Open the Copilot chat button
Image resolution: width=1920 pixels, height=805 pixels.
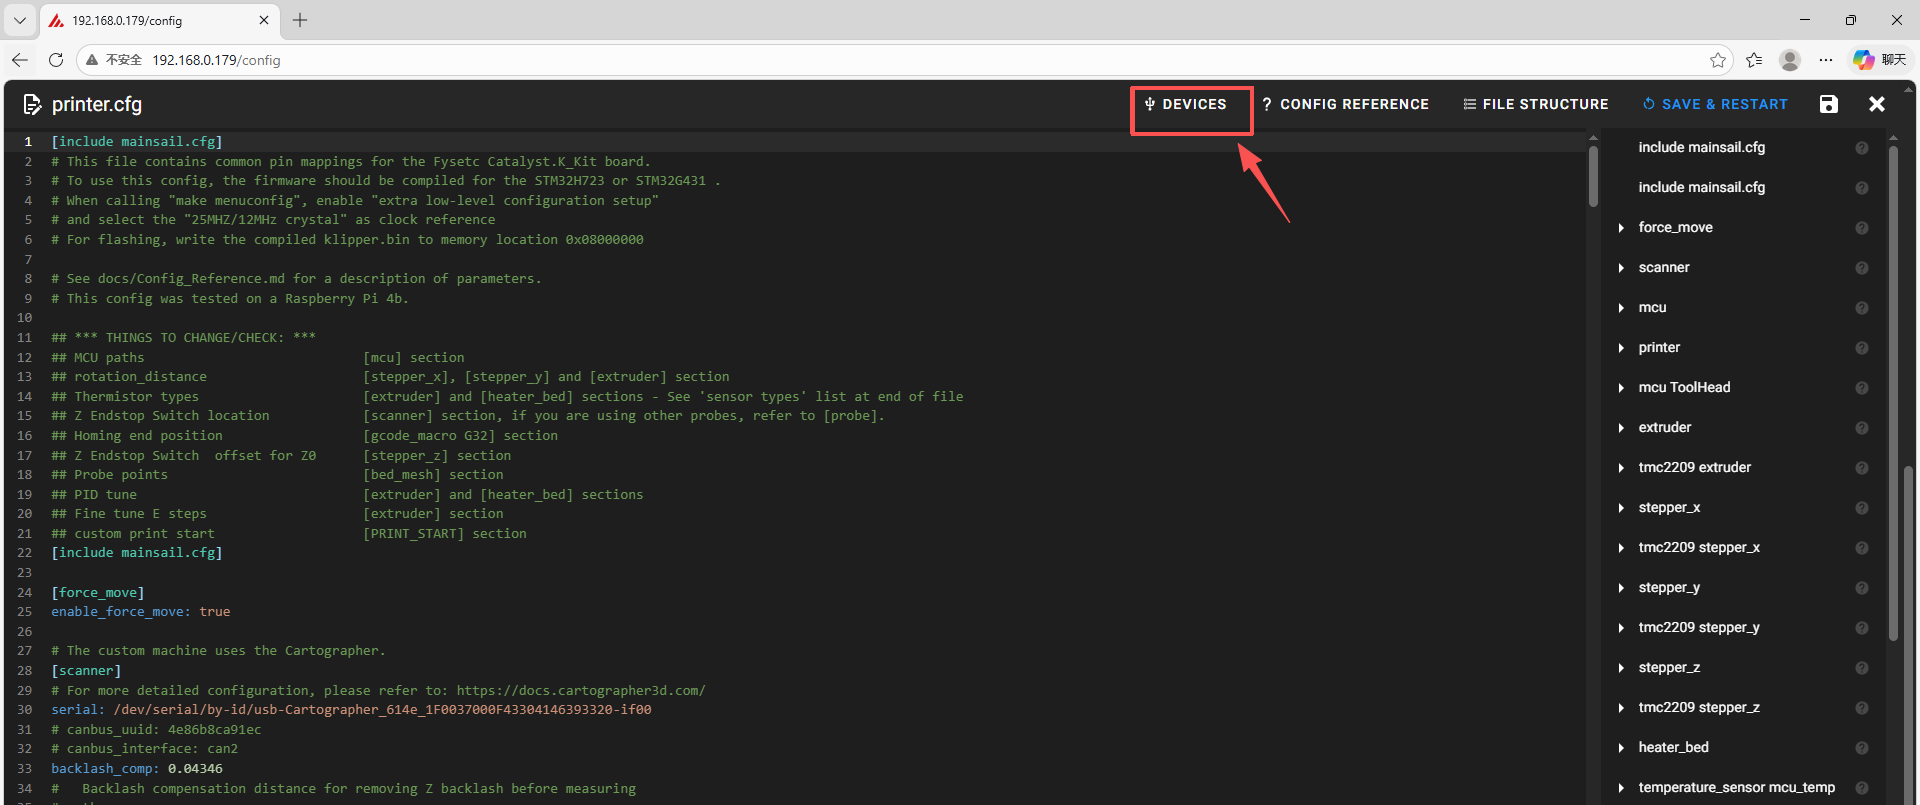point(1879,60)
